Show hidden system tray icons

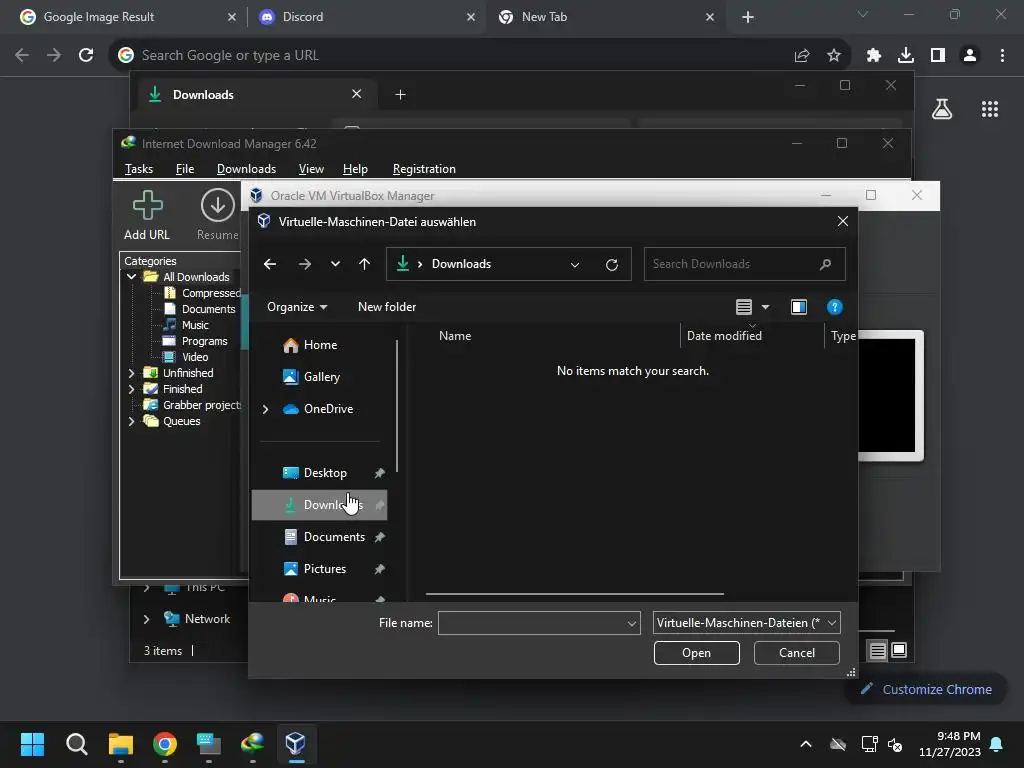pyautogui.click(x=806, y=744)
